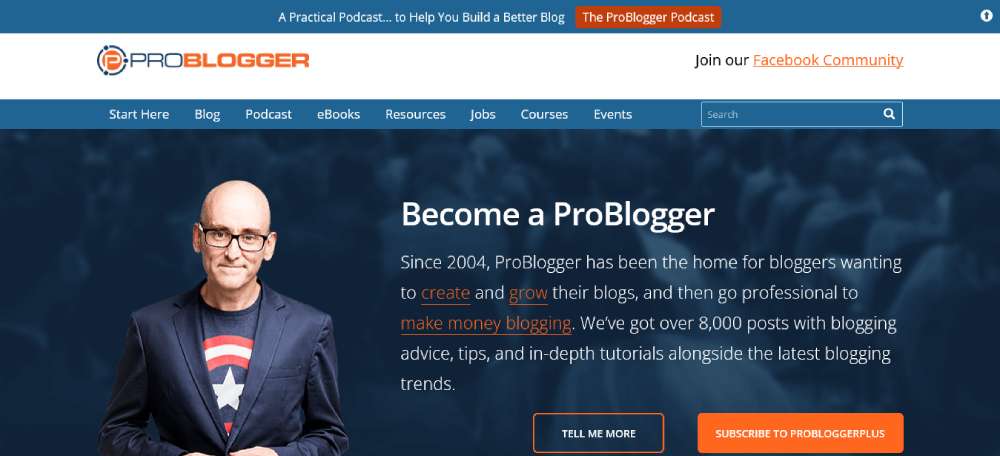Screen dimensions: 1000x456
Task: Open the Resources menu item
Action: pyautogui.click(x=415, y=115)
